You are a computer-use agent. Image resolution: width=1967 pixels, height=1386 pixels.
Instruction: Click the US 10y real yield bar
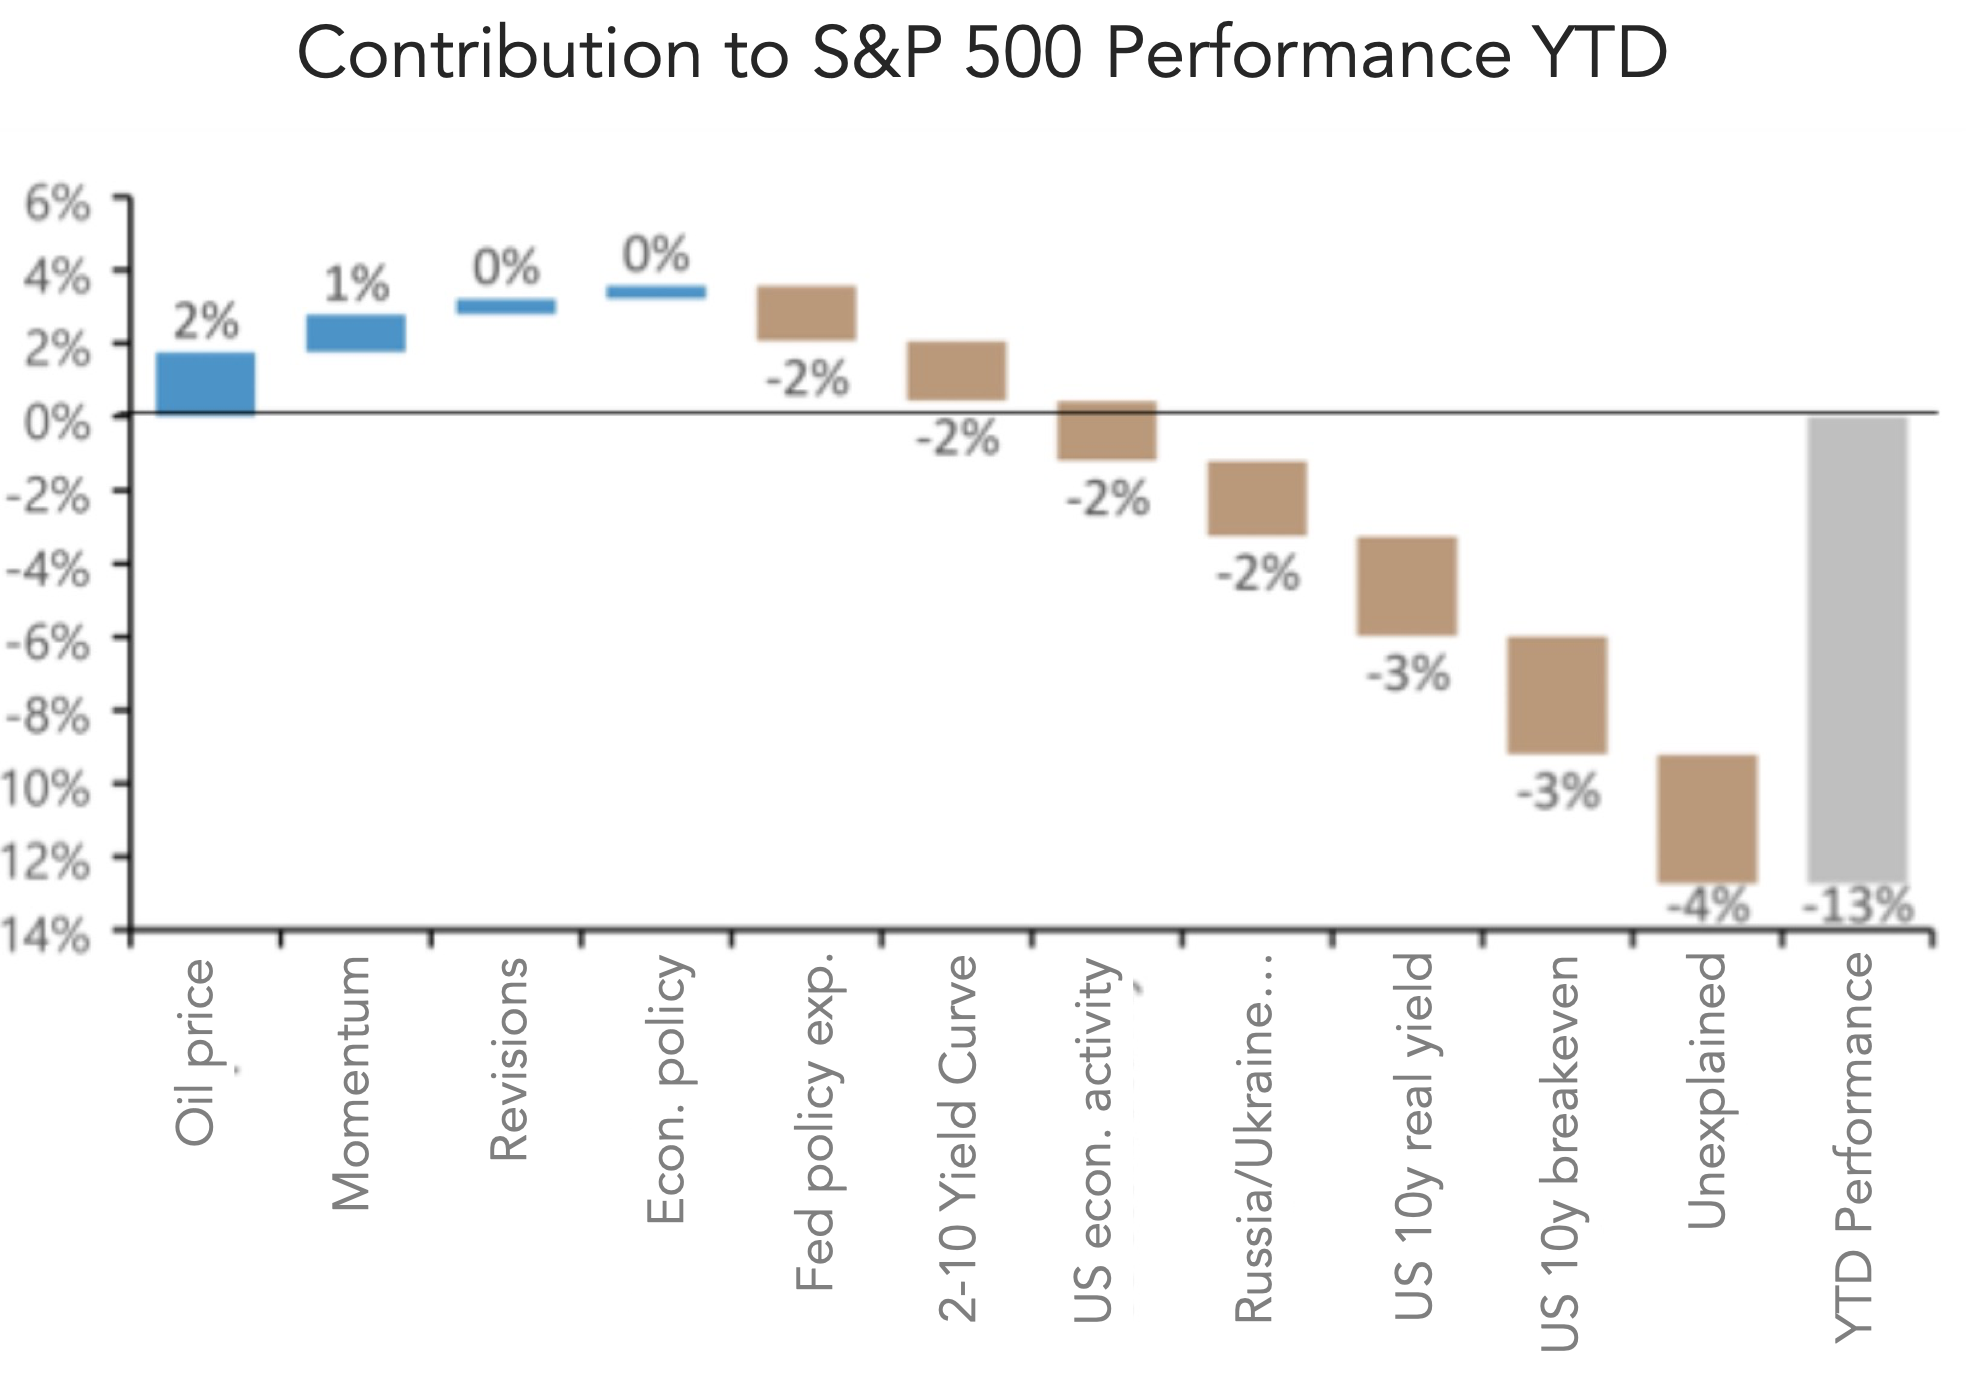click(x=1407, y=586)
